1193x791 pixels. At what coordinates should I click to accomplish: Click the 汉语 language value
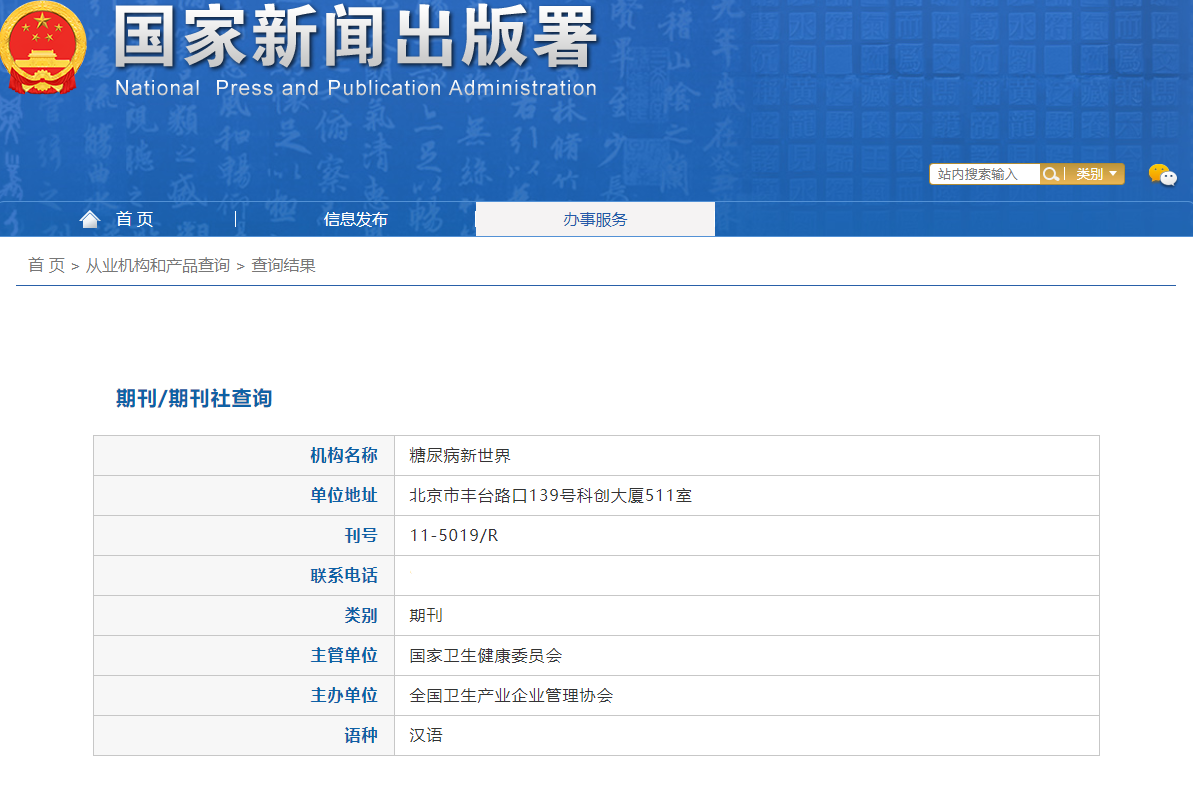(x=426, y=736)
